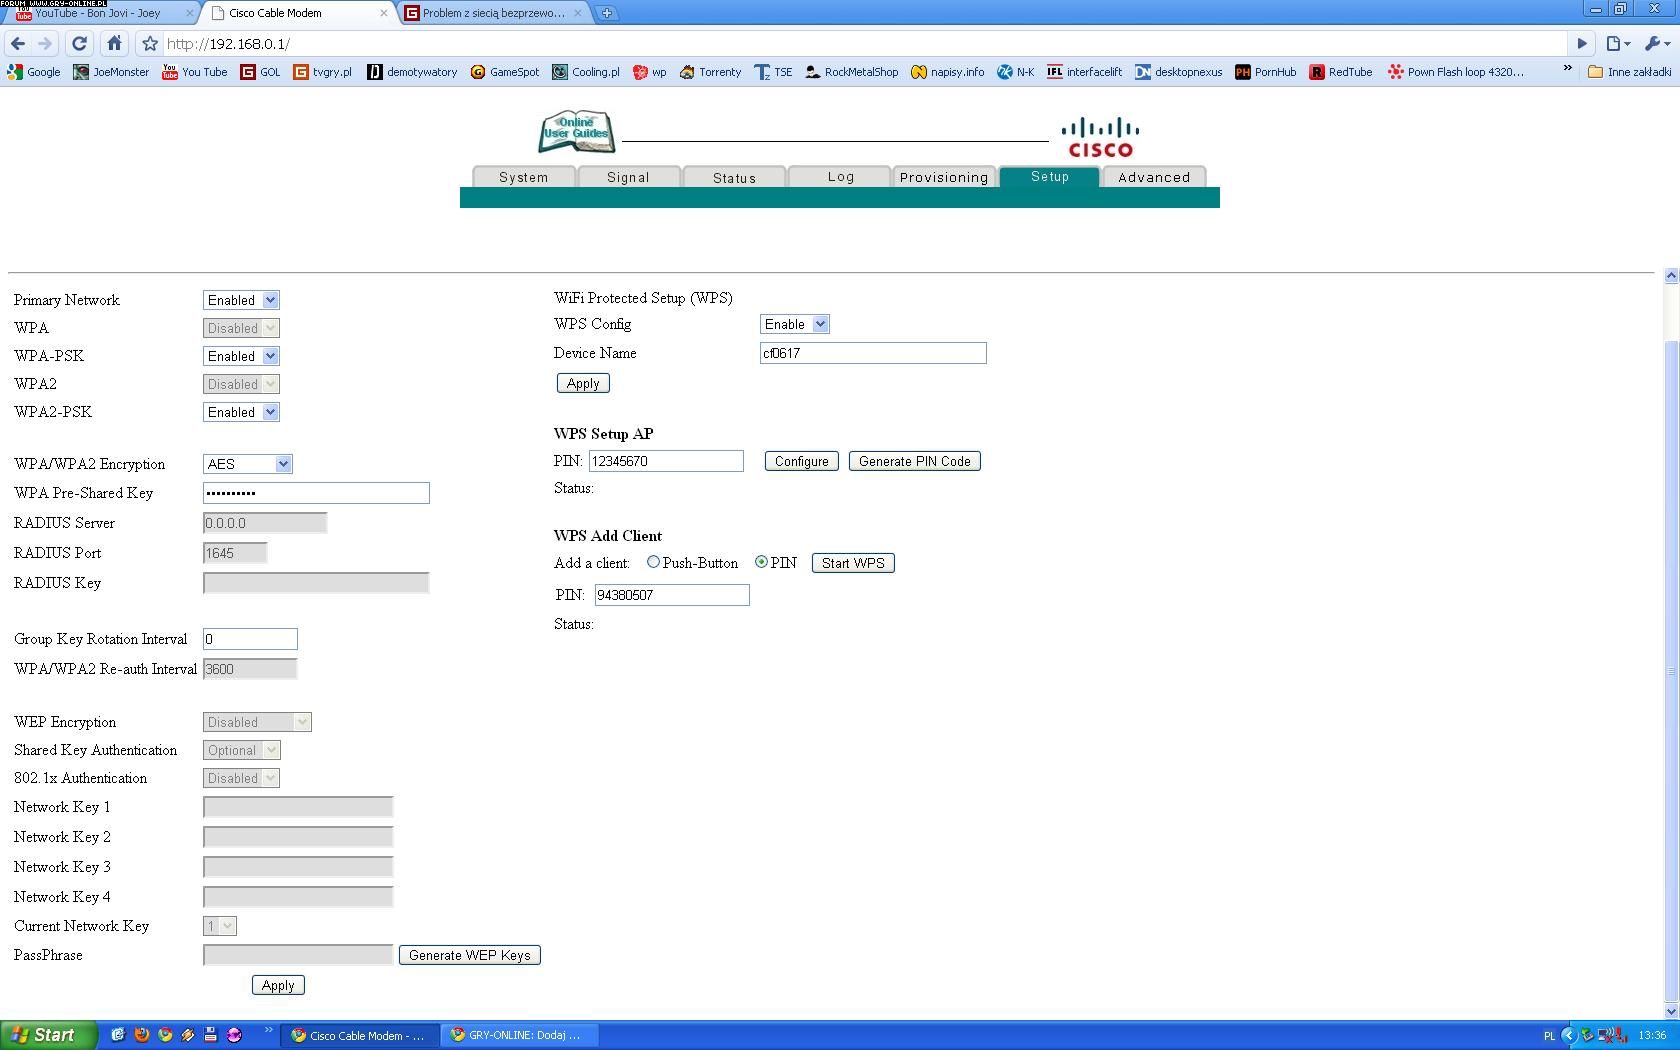This screenshot has width=1680, height=1050.
Task: Click the Home icon in browser toolbar
Action: click(x=114, y=44)
